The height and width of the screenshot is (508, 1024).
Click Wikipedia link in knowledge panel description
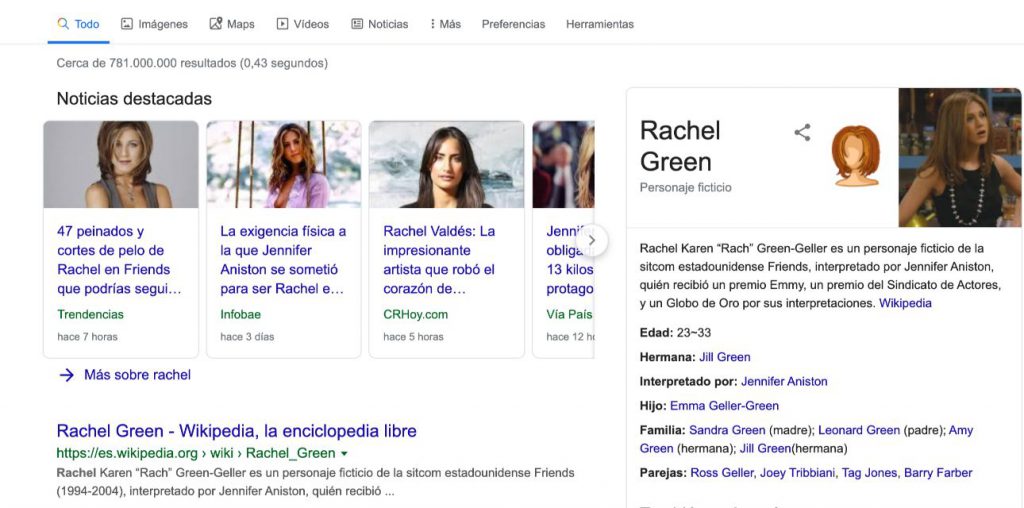905,303
